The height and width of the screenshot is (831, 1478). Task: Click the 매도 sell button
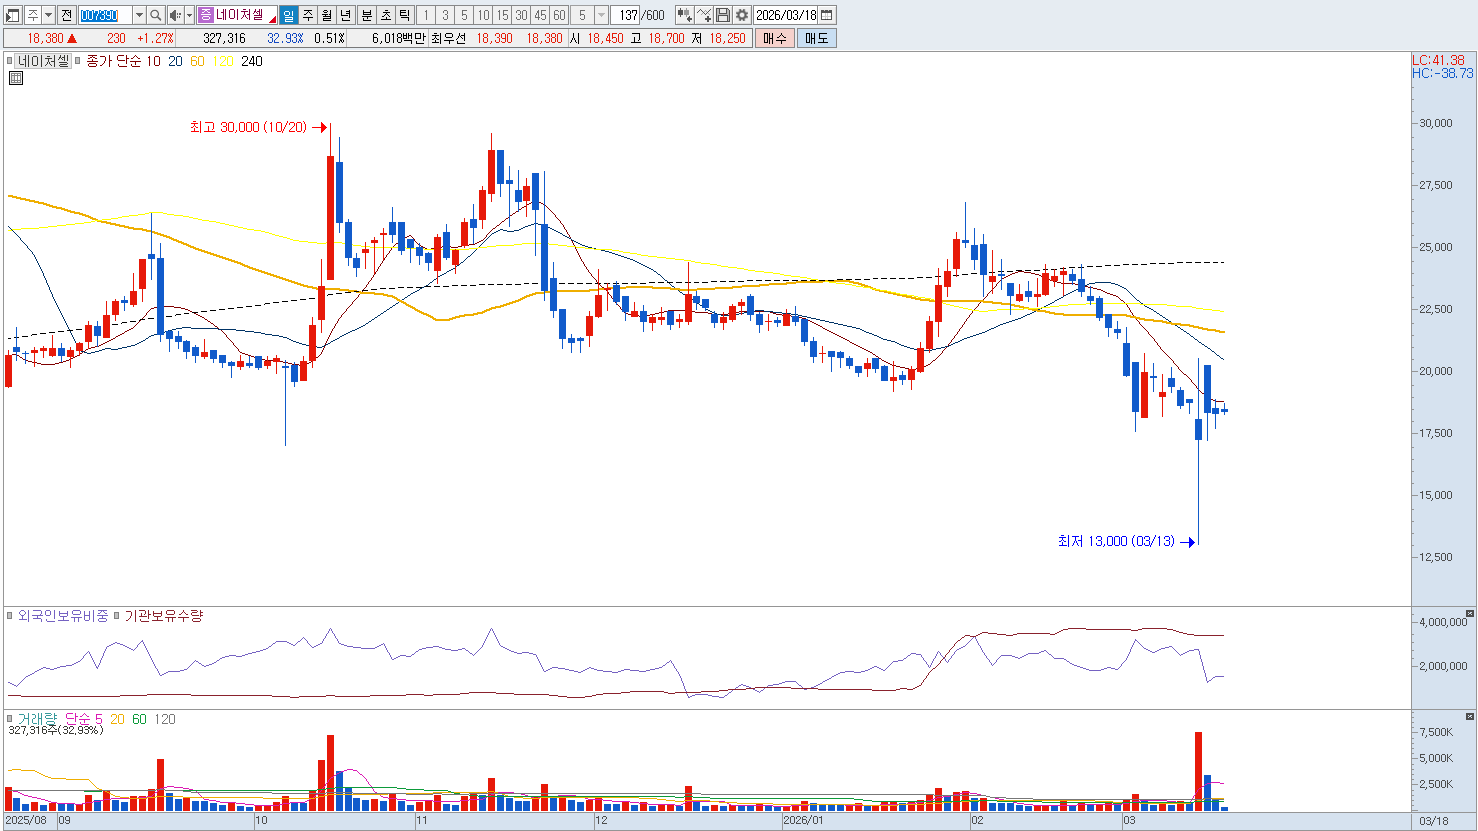pos(816,38)
